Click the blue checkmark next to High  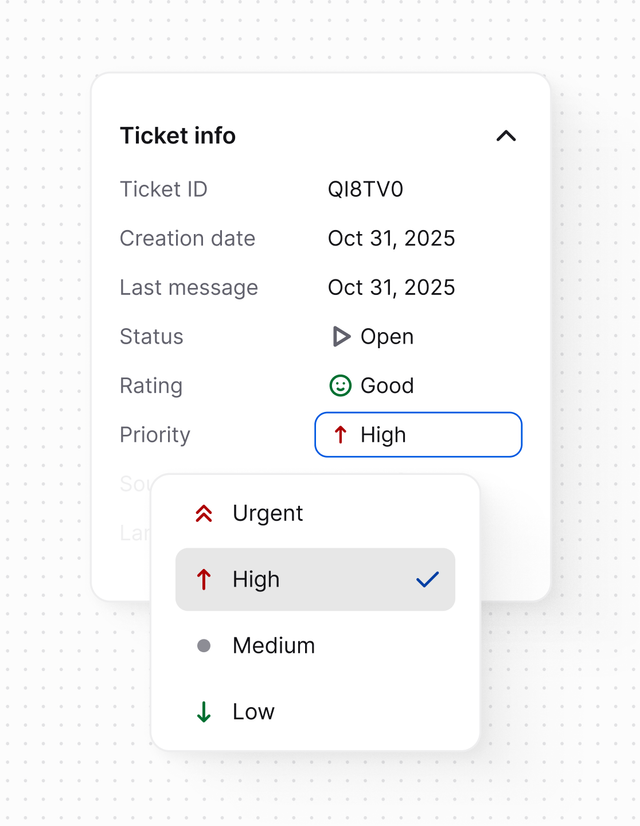pyautogui.click(x=429, y=579)
